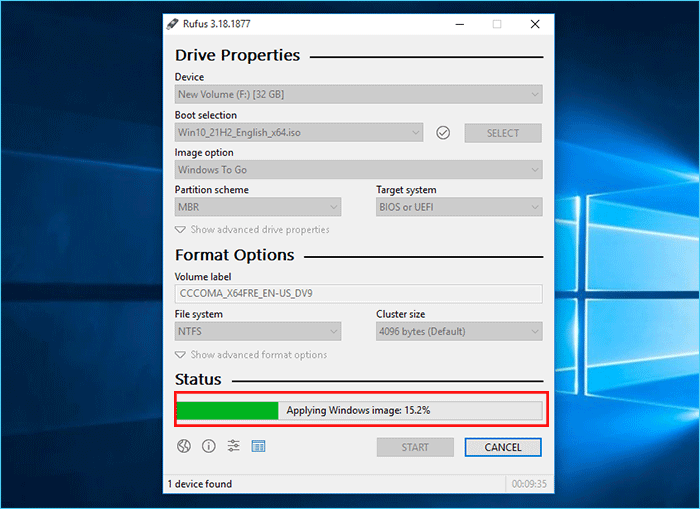Screen dimensions: 700x509
Task: Click the Rufus 3.18.1877 title text
Action: [217, 24]
